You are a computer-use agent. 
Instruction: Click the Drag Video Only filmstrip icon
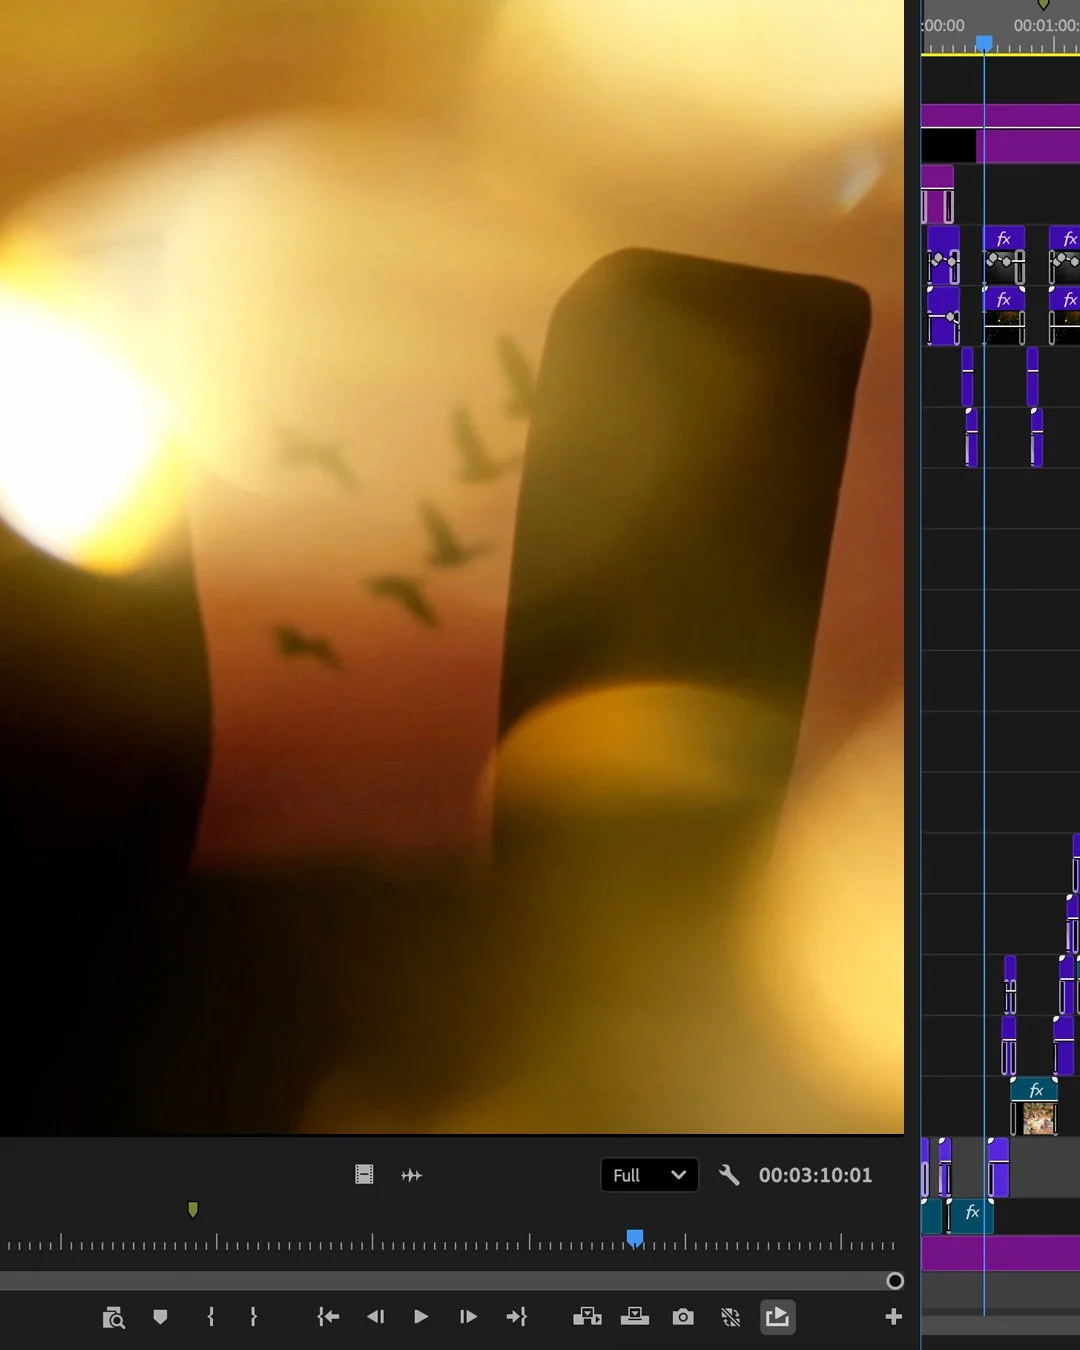tap(364, 1175)
